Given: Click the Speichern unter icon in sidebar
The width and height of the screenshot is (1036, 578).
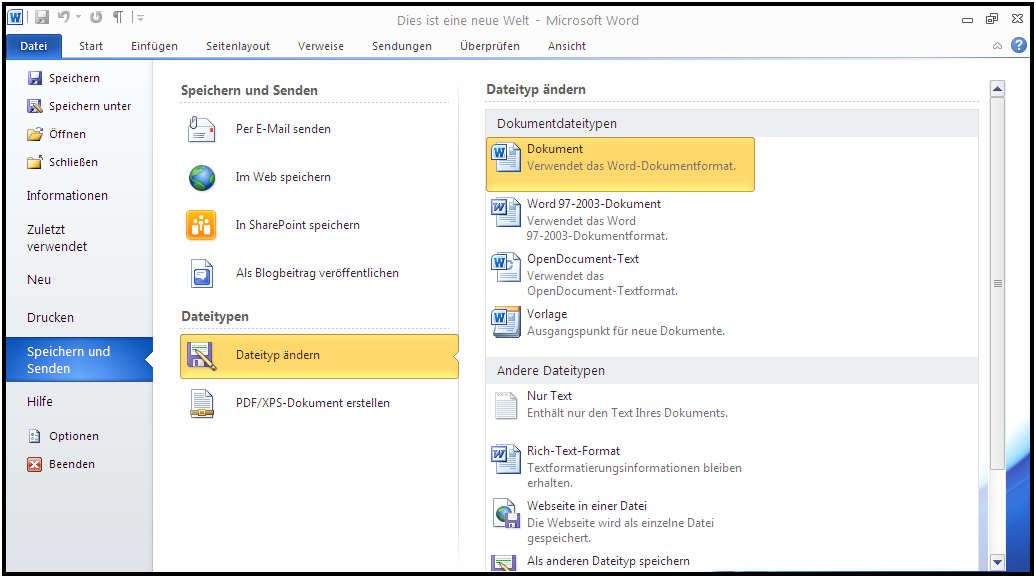Looking at the screenshot, I should [x=34, y=106].
